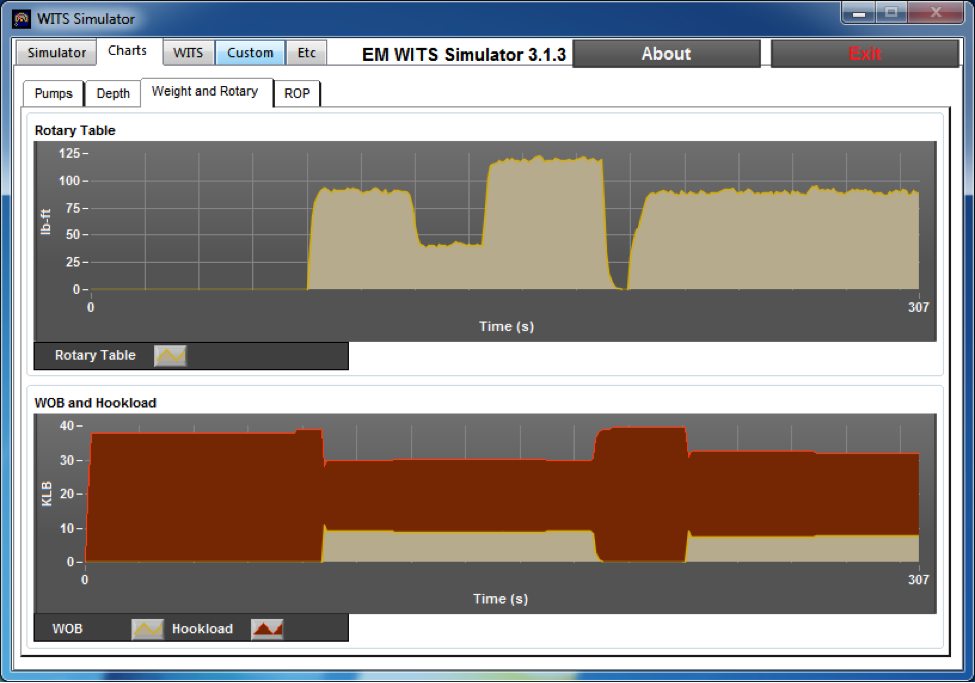The width and height of the screenshot is (975, 683).
Task: Switch to the Depth tab
Action: [112, 93]
